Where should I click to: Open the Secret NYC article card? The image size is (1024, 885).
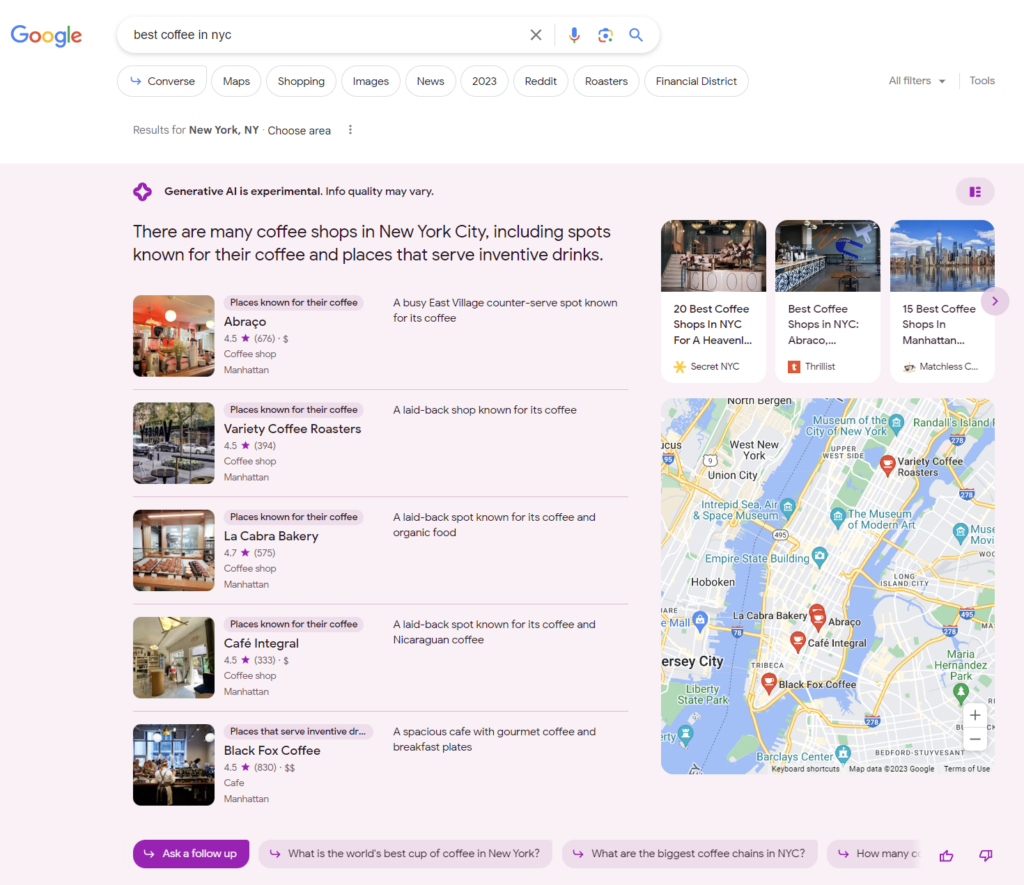click(713, 301)
